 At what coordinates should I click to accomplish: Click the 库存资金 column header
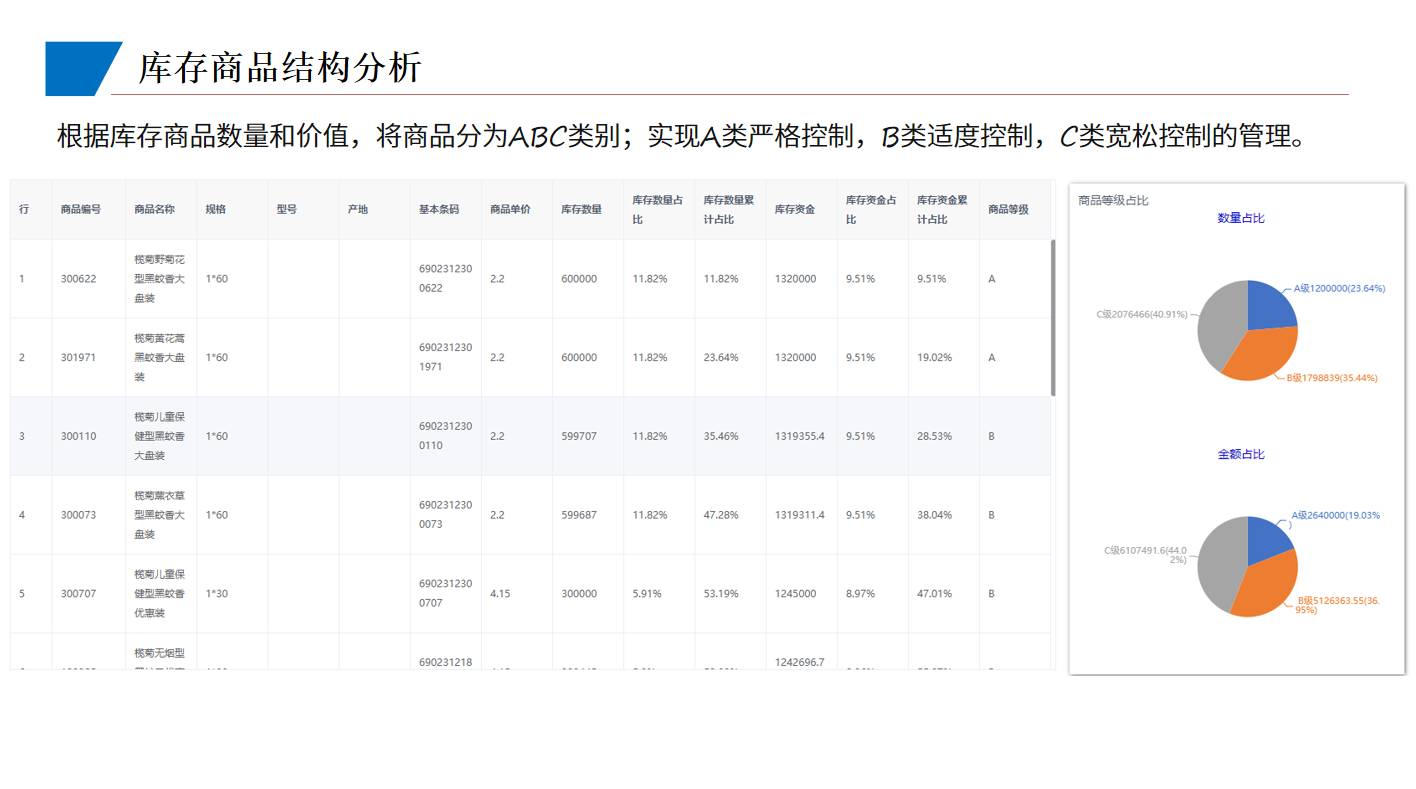(x=793, y=209)
